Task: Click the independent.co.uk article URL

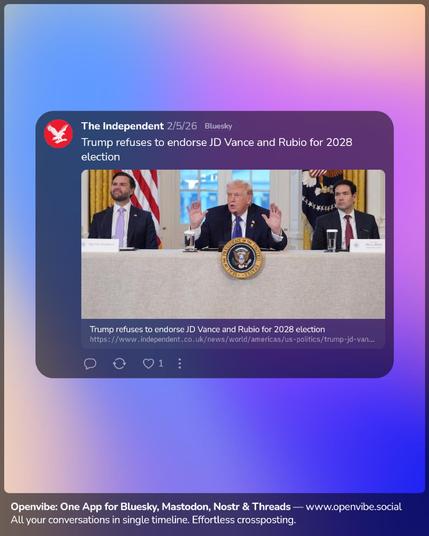Action: [x=232, y=339]
